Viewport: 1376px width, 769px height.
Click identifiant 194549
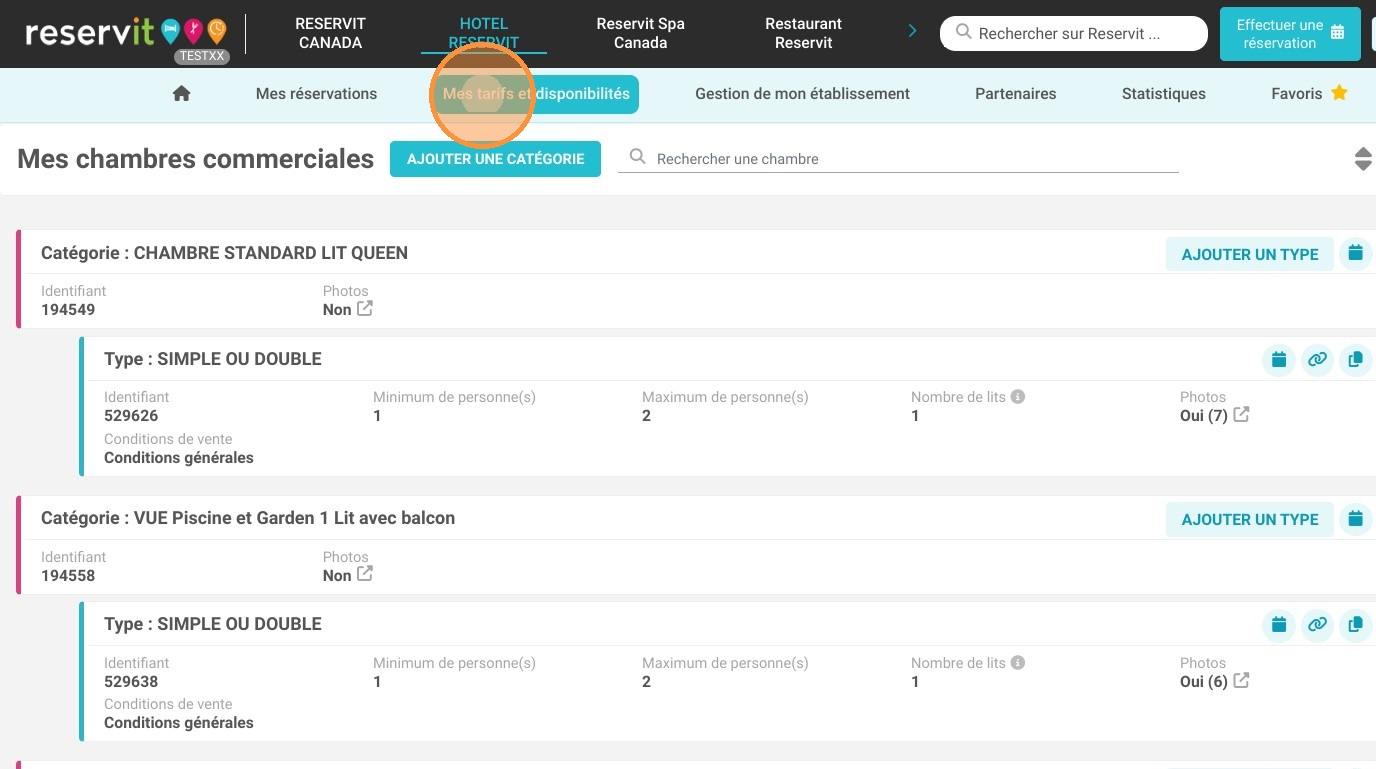[x=68, y=309]
